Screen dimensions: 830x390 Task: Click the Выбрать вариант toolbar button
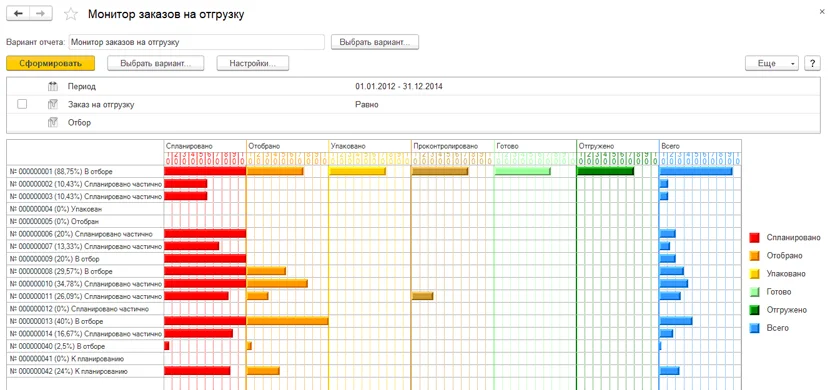155,63
